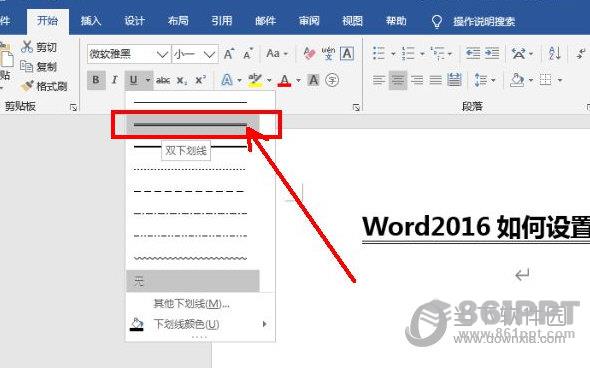Open the 邮件 (Mailings) tab
This screenshot has width=590, height=368.
(x=266, y=21)
